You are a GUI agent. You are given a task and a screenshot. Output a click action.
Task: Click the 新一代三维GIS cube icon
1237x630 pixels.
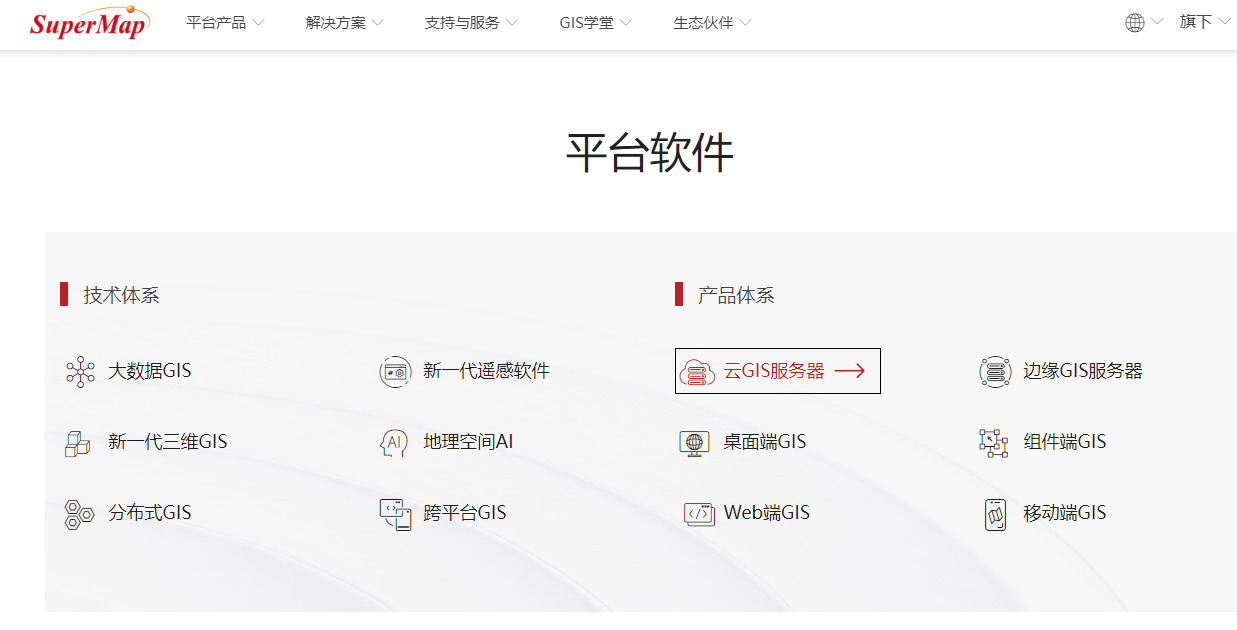78,443
